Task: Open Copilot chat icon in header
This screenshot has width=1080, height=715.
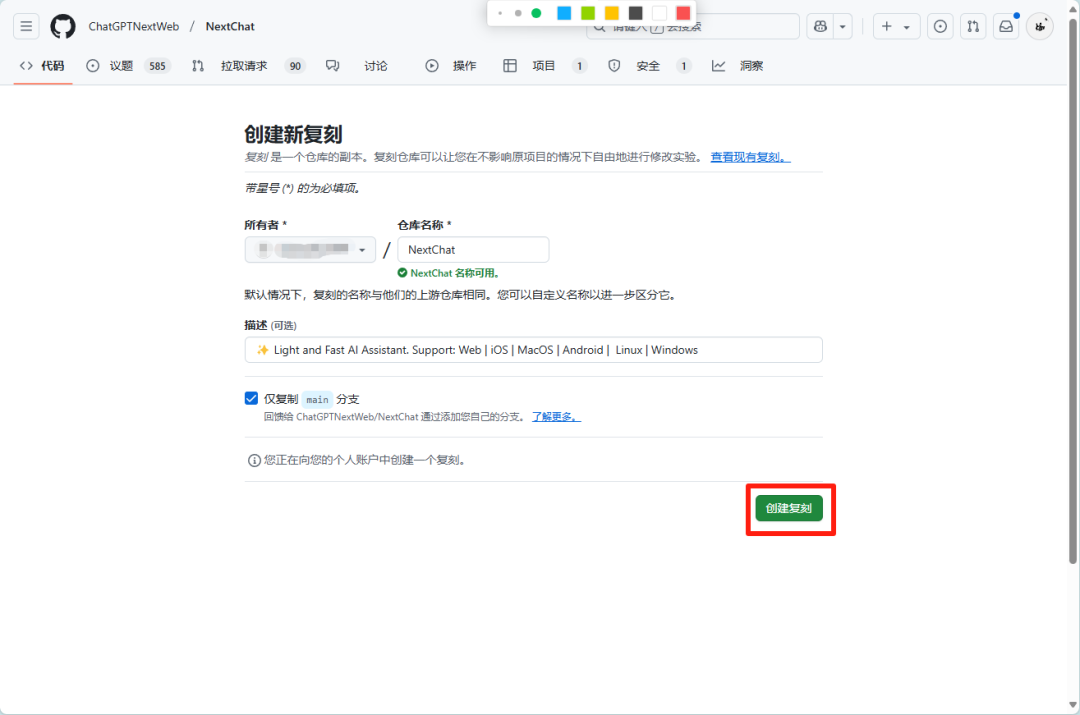Action: click(x=820, y=26)
